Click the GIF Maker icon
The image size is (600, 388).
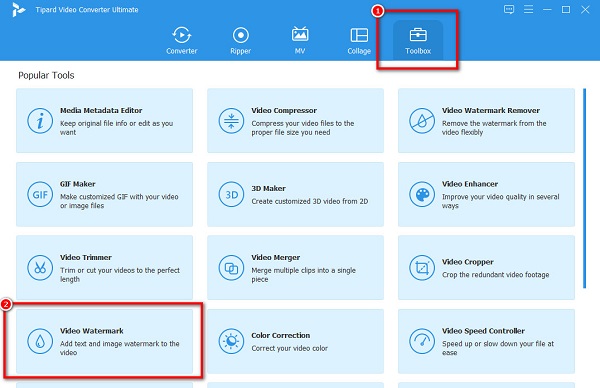point(40,194)
